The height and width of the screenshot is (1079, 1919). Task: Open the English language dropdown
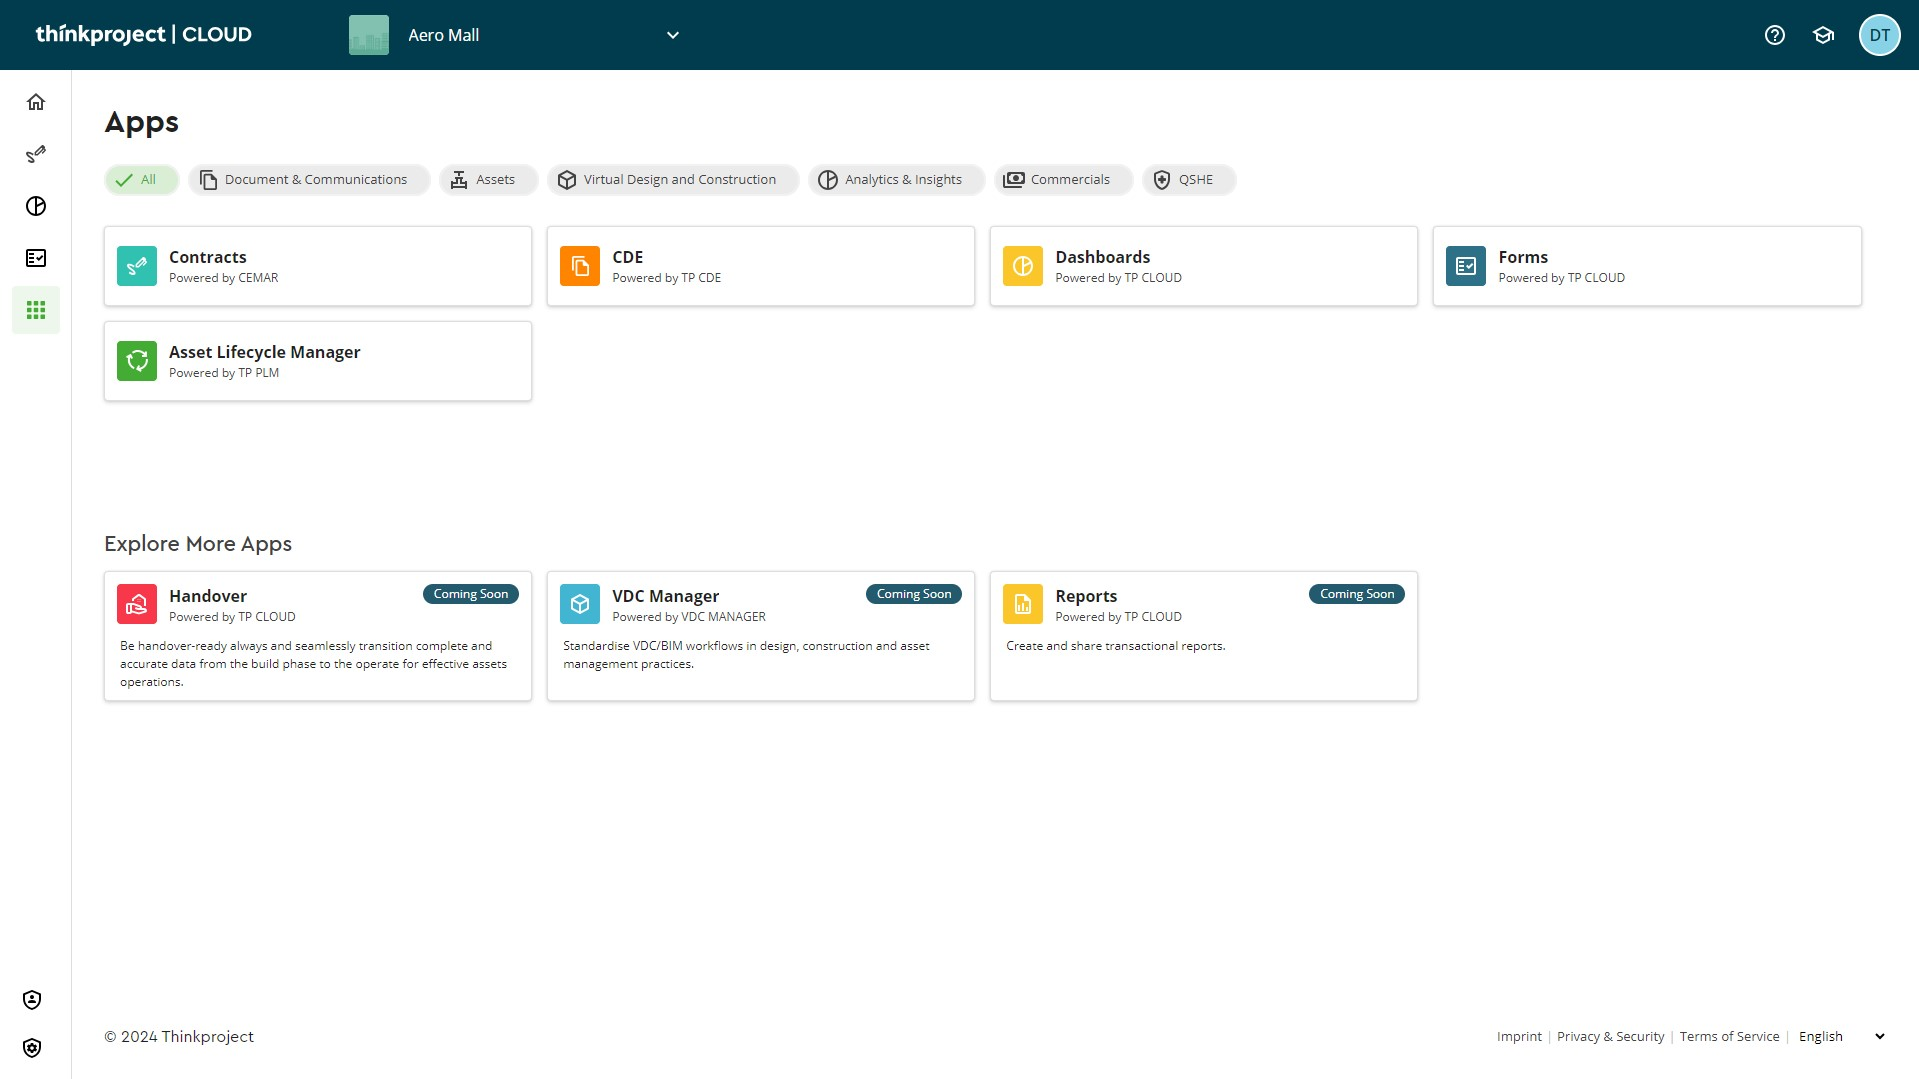point(1841,1036)
